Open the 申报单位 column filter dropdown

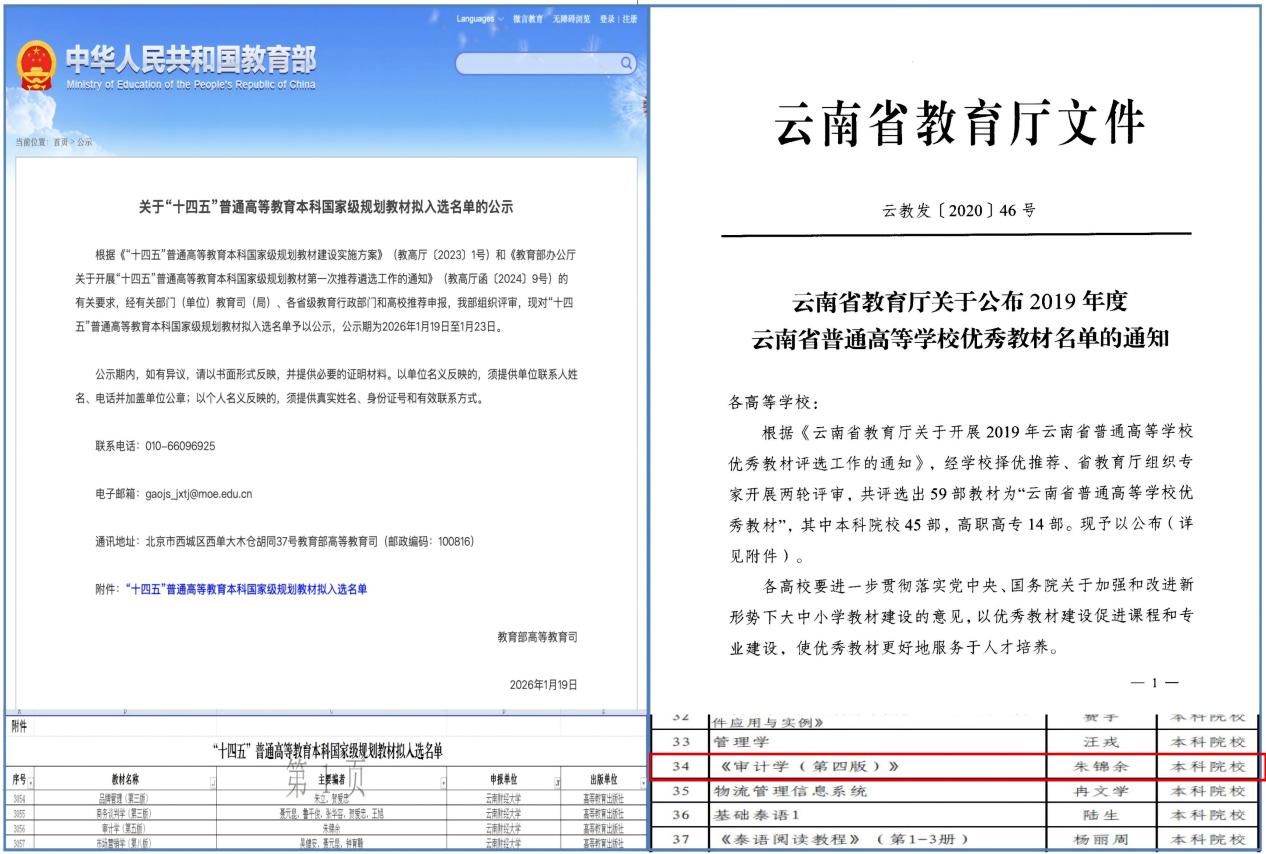[x=555, y=784]
